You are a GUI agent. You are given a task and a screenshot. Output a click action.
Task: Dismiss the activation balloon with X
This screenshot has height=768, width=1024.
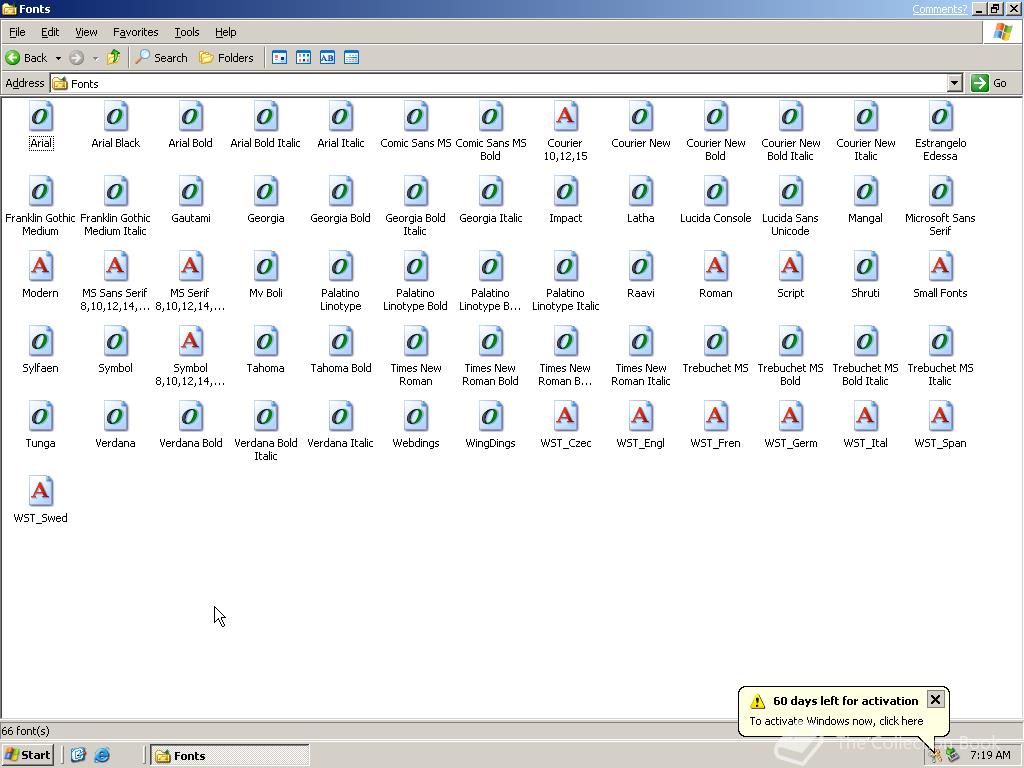(x=935, y=699)
